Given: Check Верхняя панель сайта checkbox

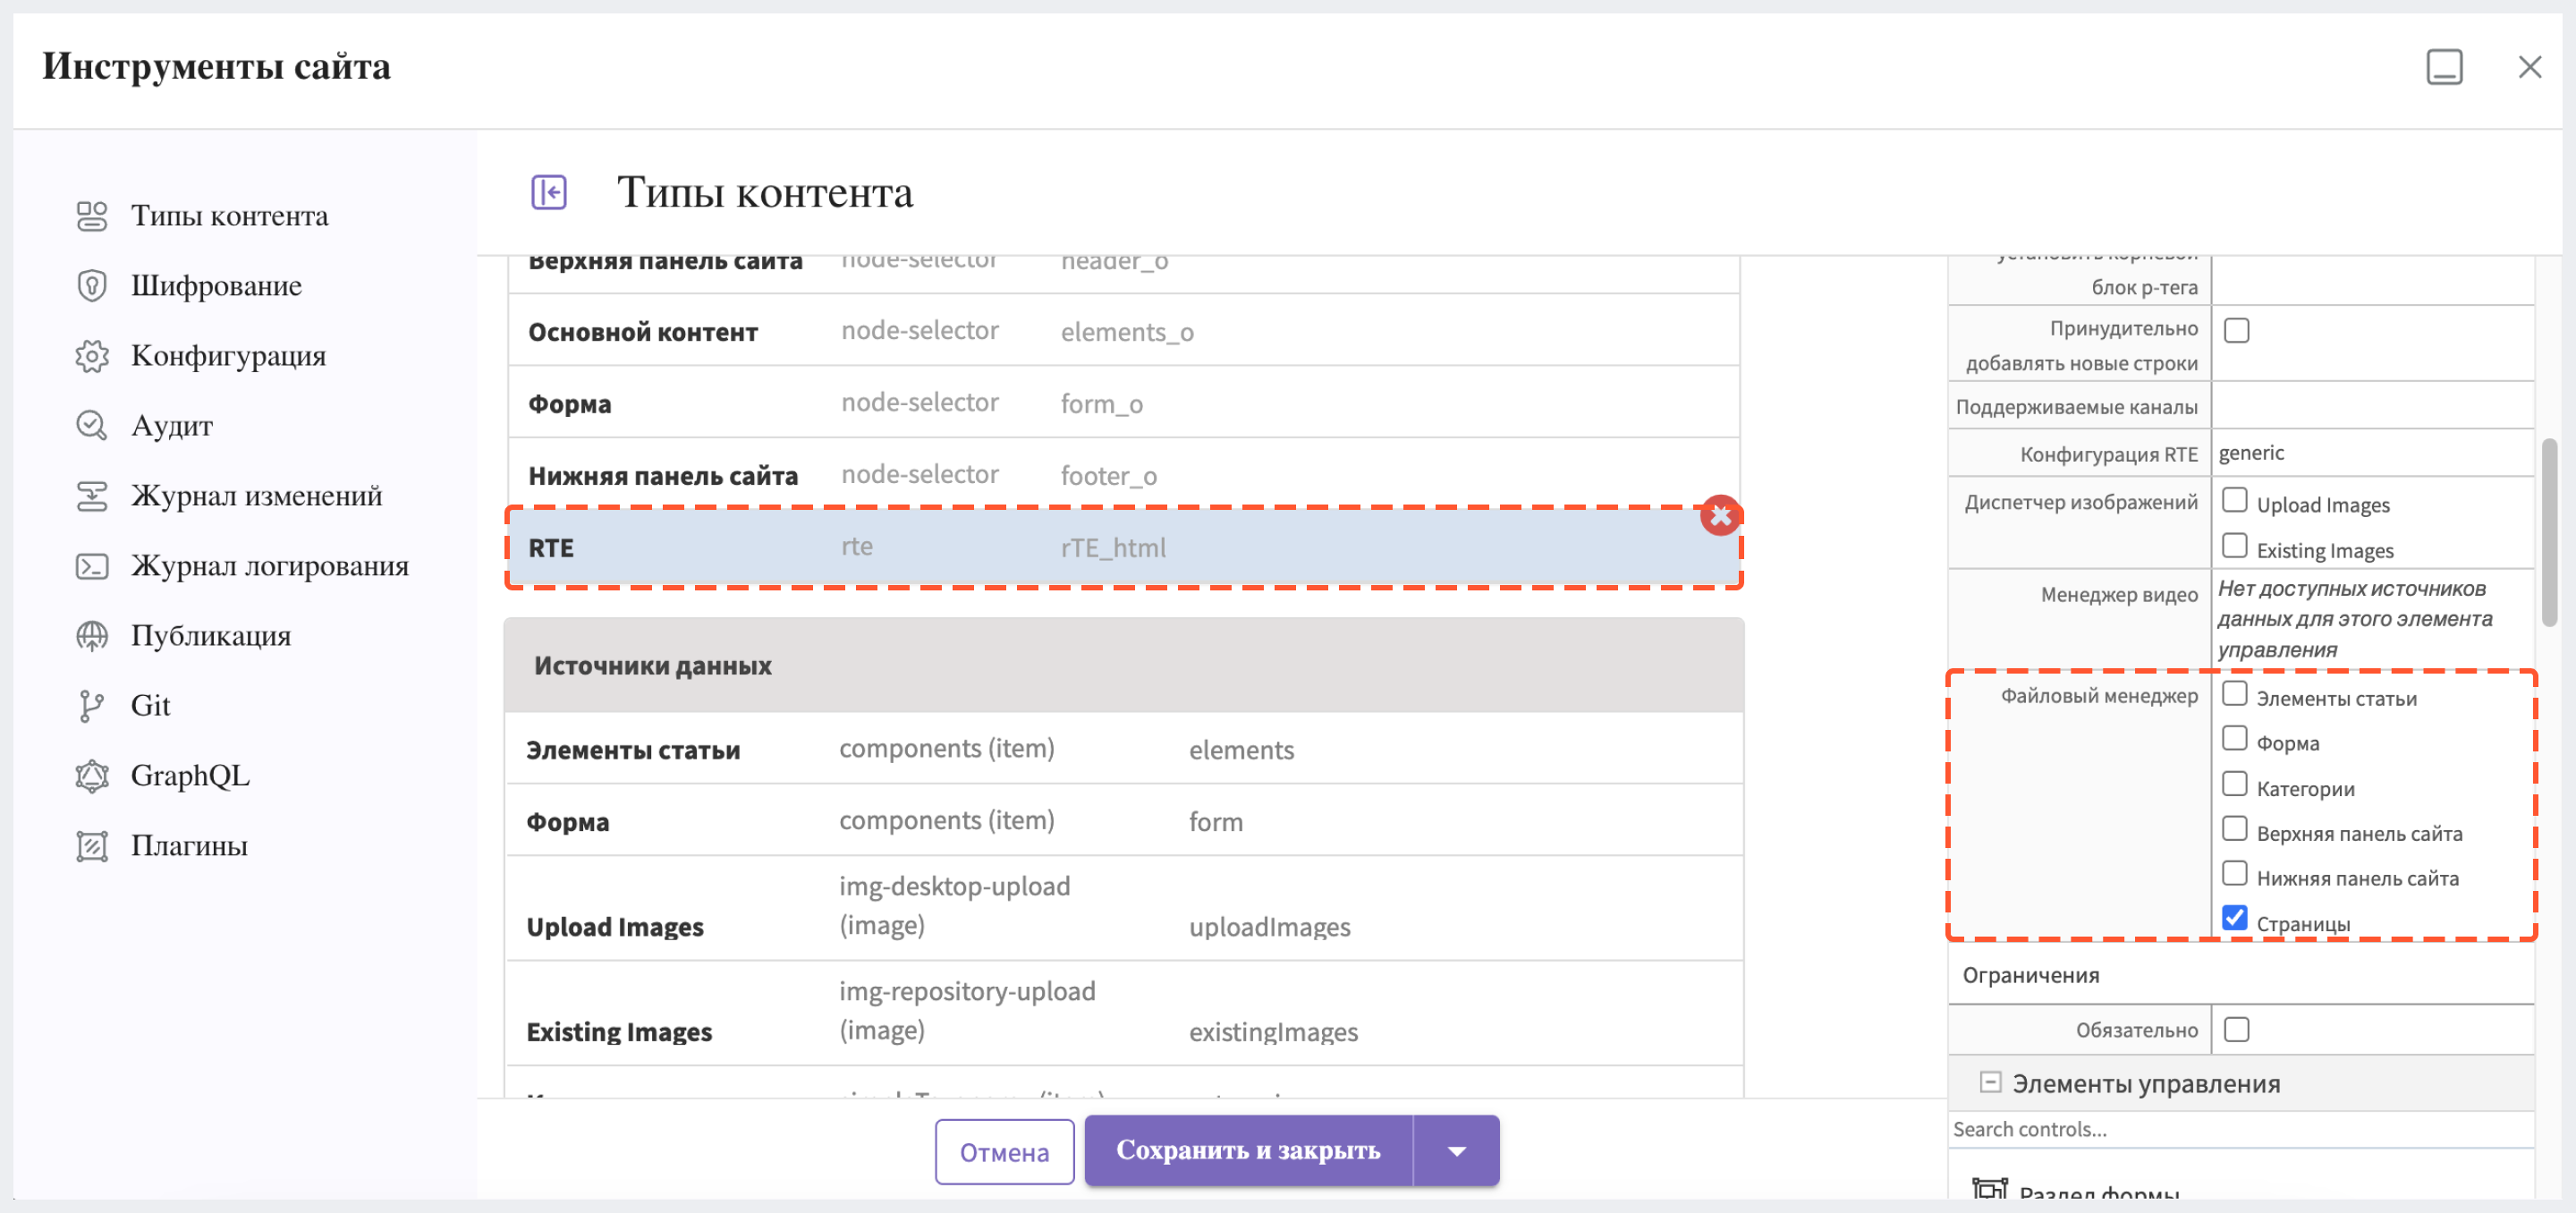Looking at the screenshot, I should [x=2234, y=828].
